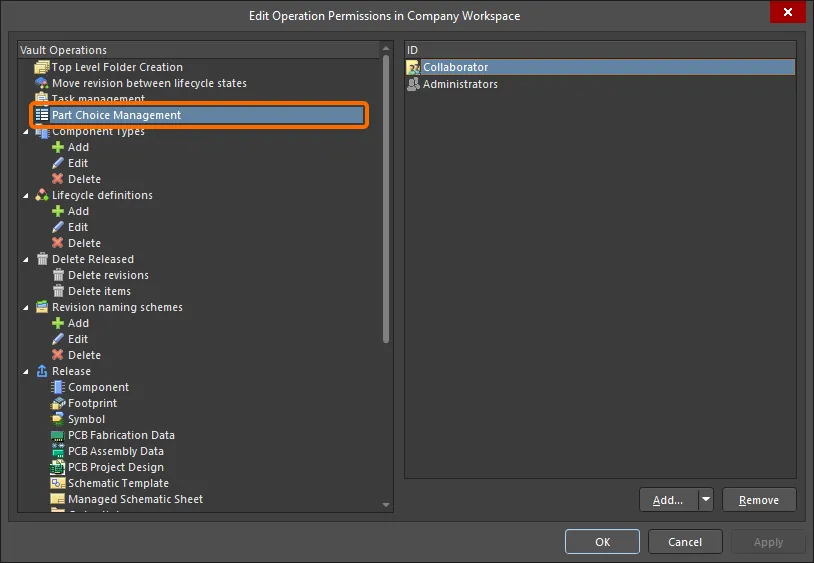814x563 pixels.
Task: Click the PCB Fabrication Data icon
Action: coord(58,436)
